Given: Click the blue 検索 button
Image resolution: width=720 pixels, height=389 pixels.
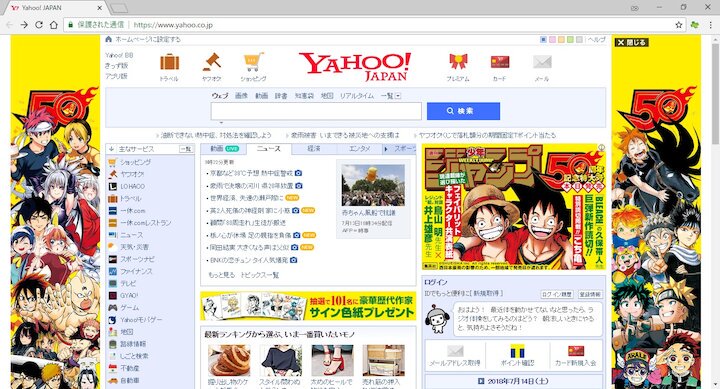Looking at the screenshot, I should 463,111.
